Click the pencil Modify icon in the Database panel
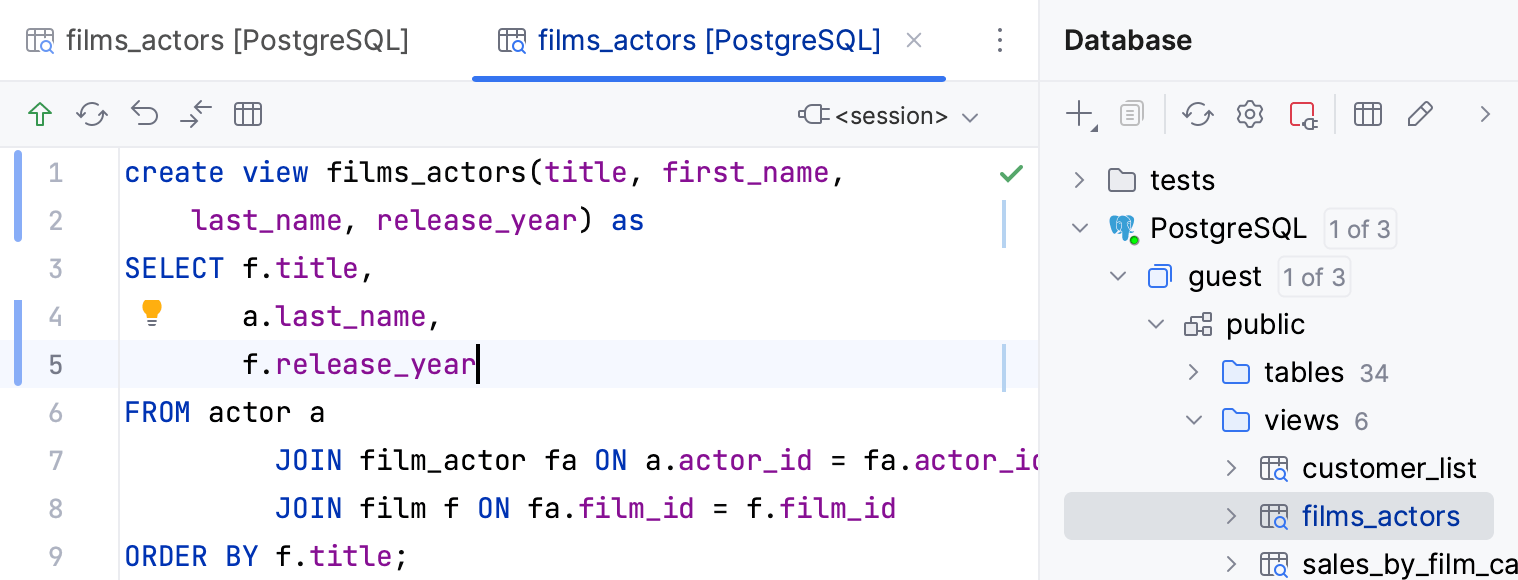Viewport: 1518px width, 580px height. pos(1421,114)
